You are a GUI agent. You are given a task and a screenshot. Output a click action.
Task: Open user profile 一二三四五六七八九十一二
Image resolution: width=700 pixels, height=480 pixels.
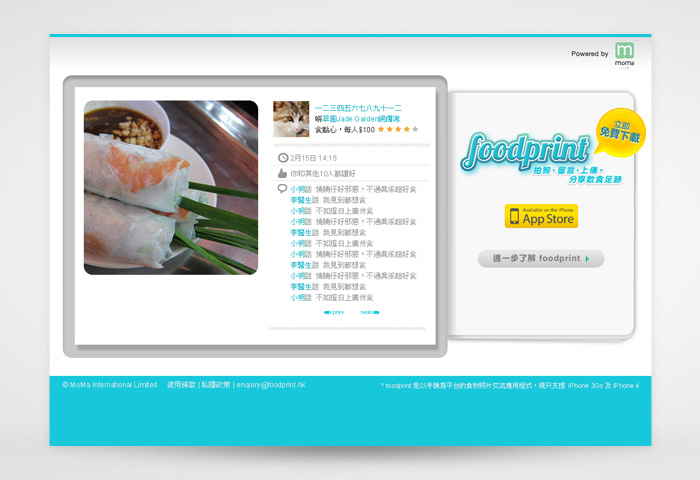pyautogui.click(x=358, y=109)
